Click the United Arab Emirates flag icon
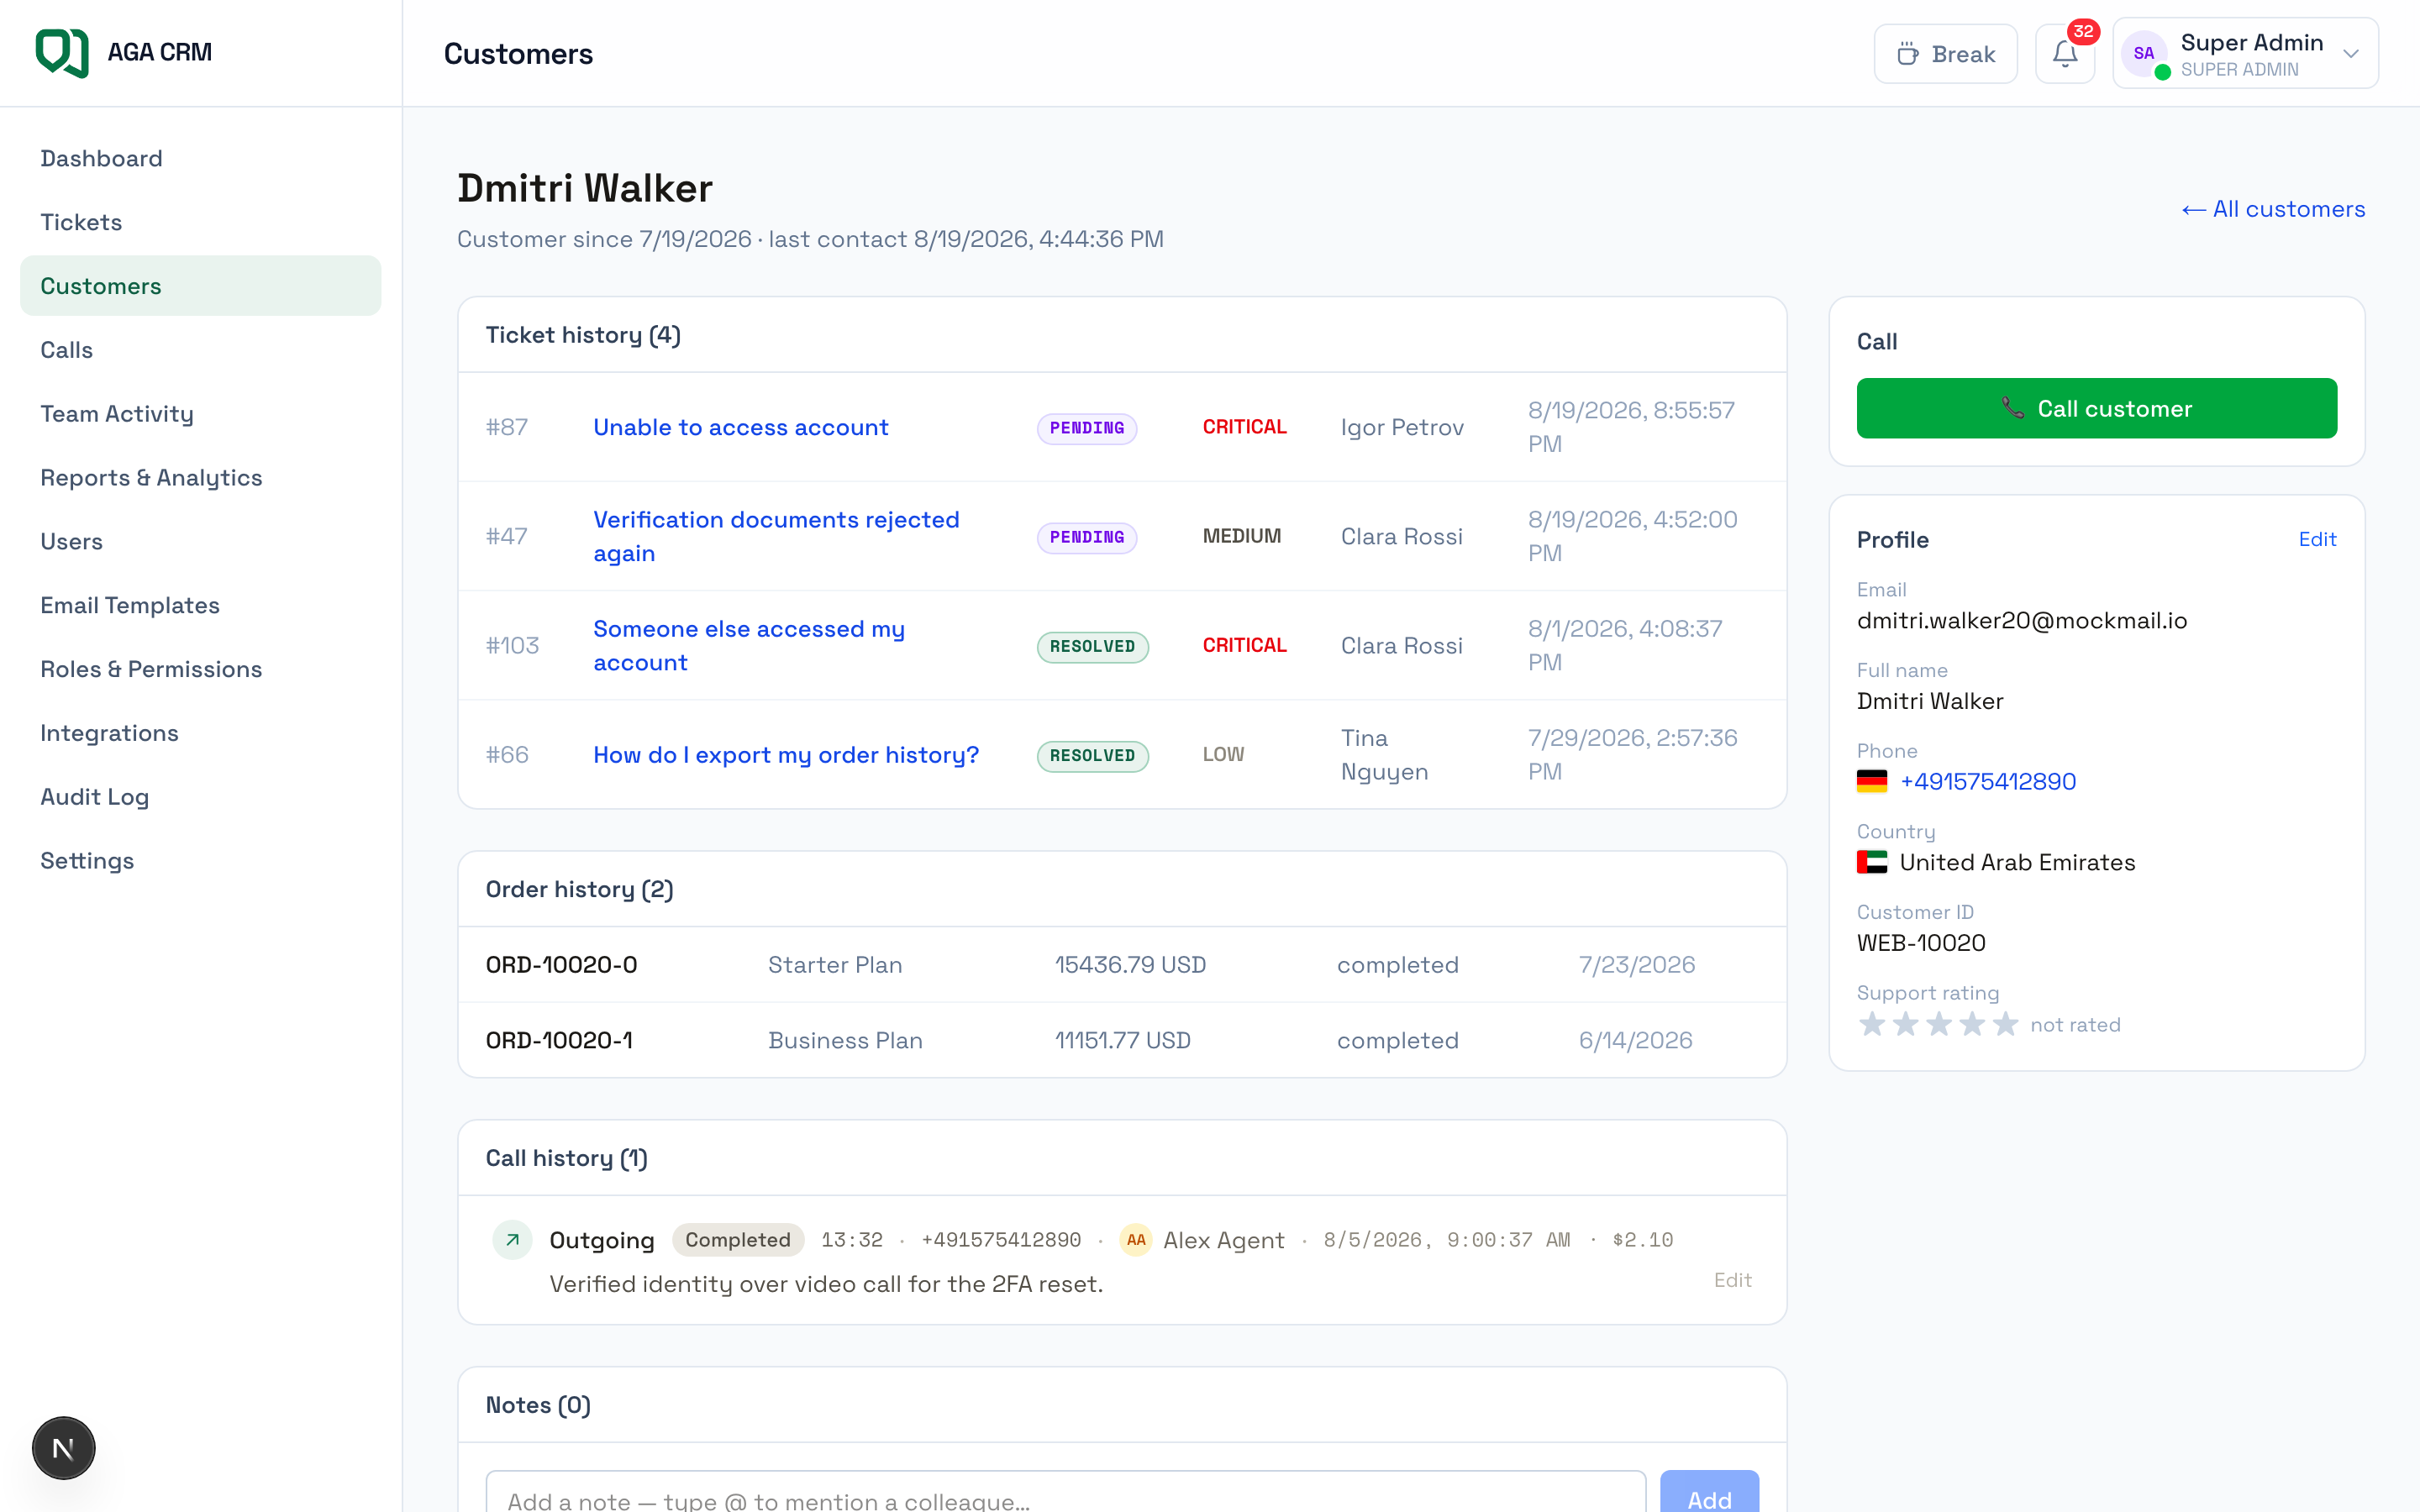 [x=1872, y=862]
